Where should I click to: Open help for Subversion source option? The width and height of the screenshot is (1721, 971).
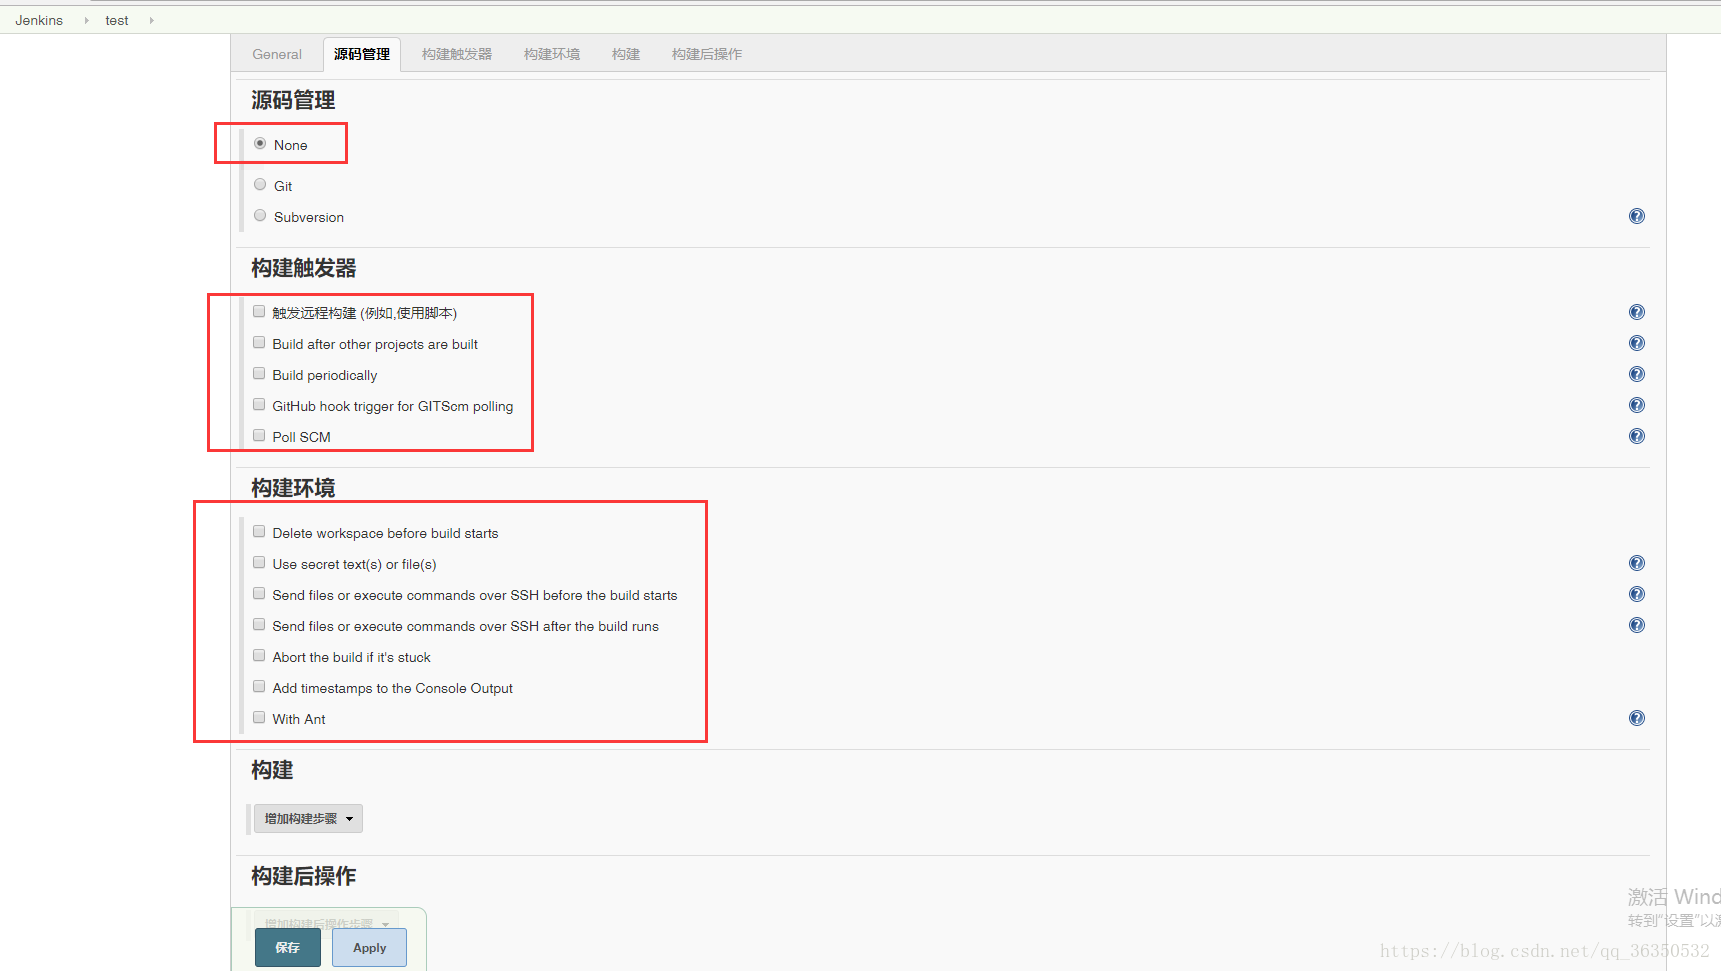1637,216
